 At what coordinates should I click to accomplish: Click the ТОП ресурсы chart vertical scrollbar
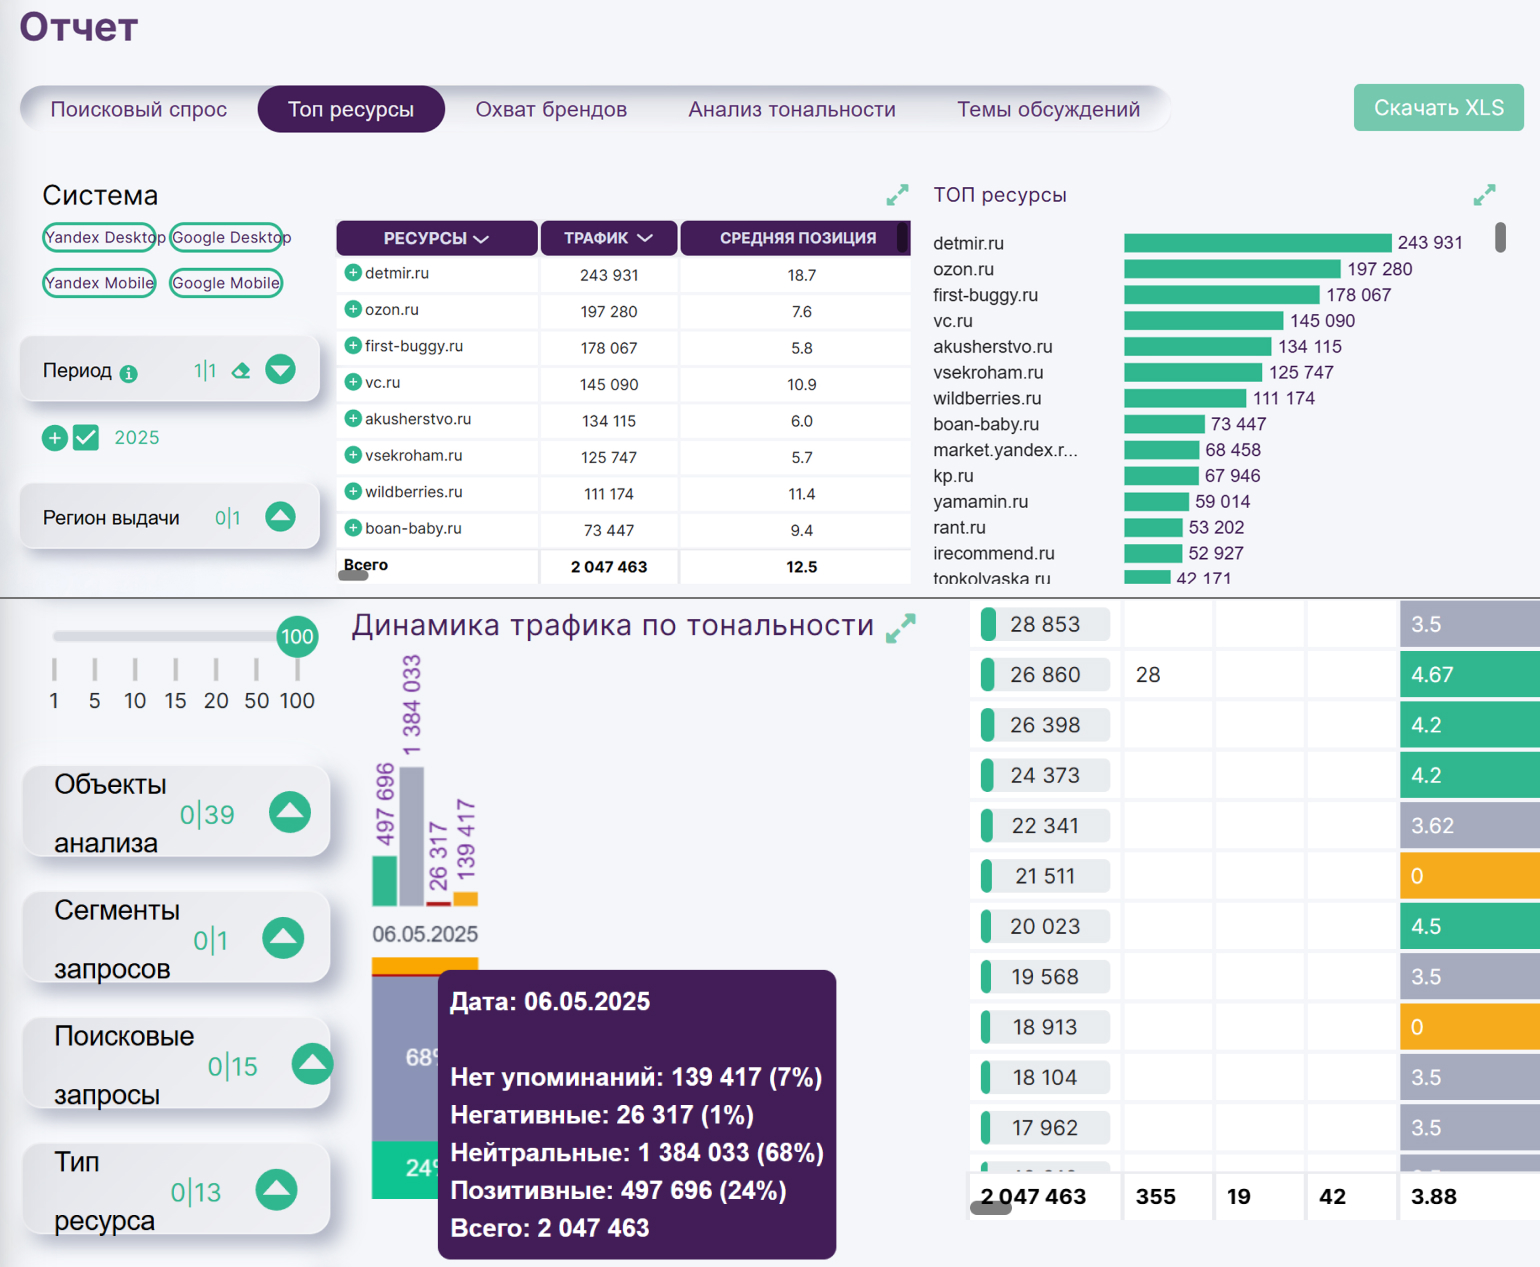coord(1500,238)
